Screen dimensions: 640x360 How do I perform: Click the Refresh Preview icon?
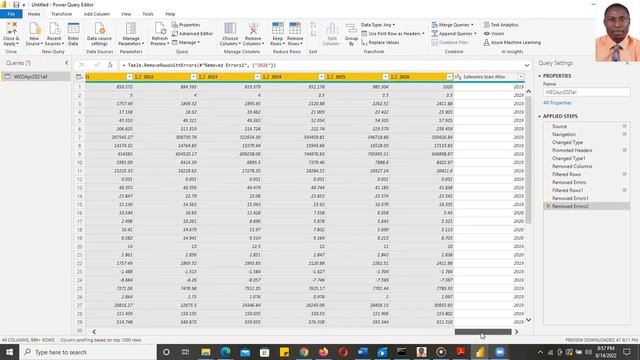(x=159, y=33)
